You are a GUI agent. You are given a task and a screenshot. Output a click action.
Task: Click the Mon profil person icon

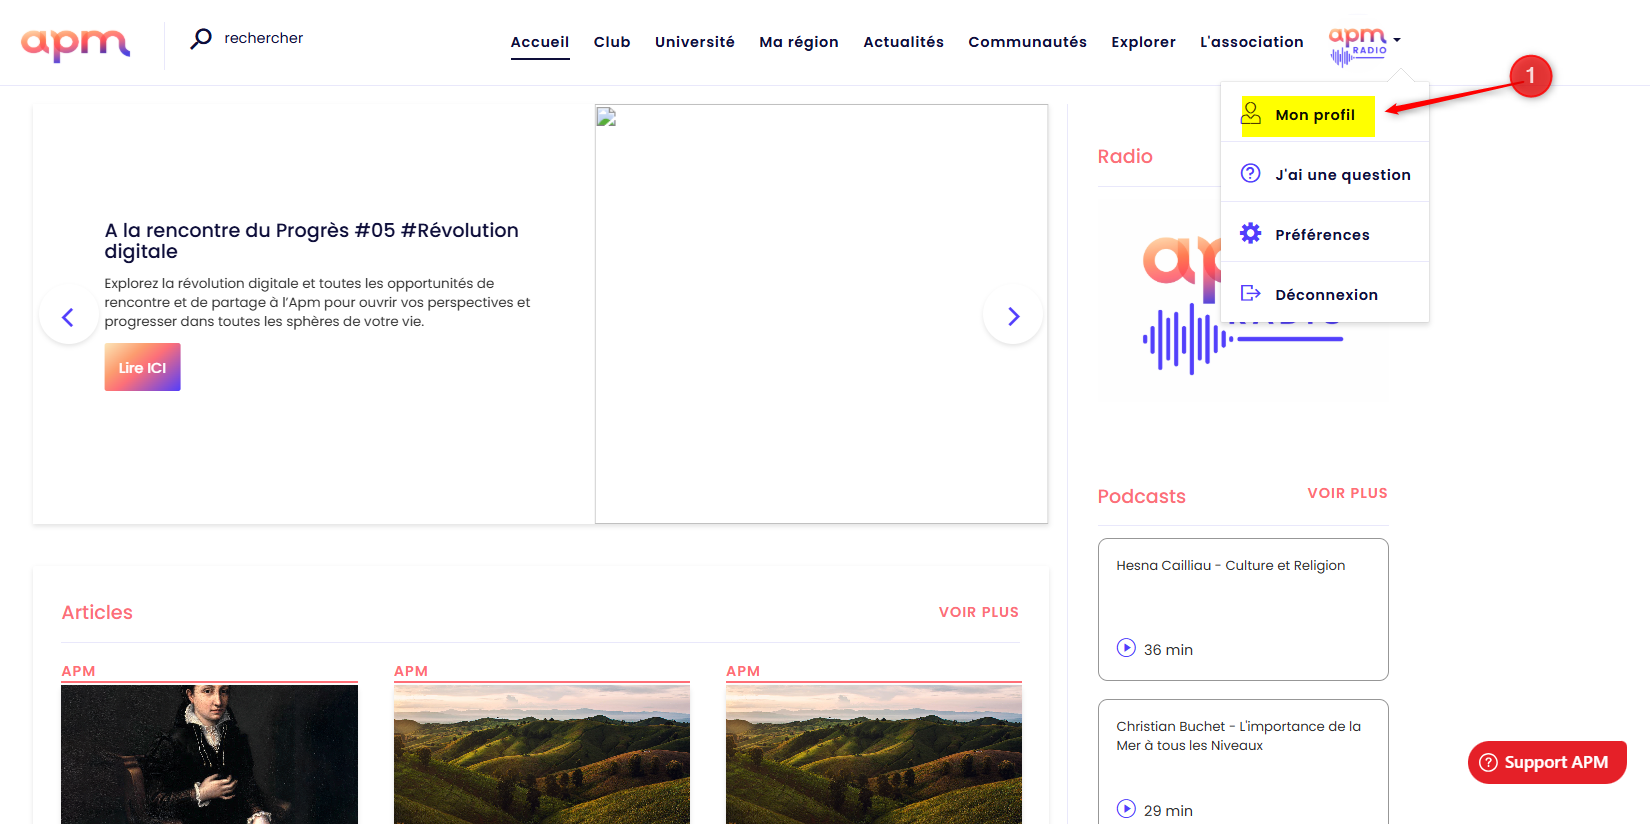pos(1251,113)
